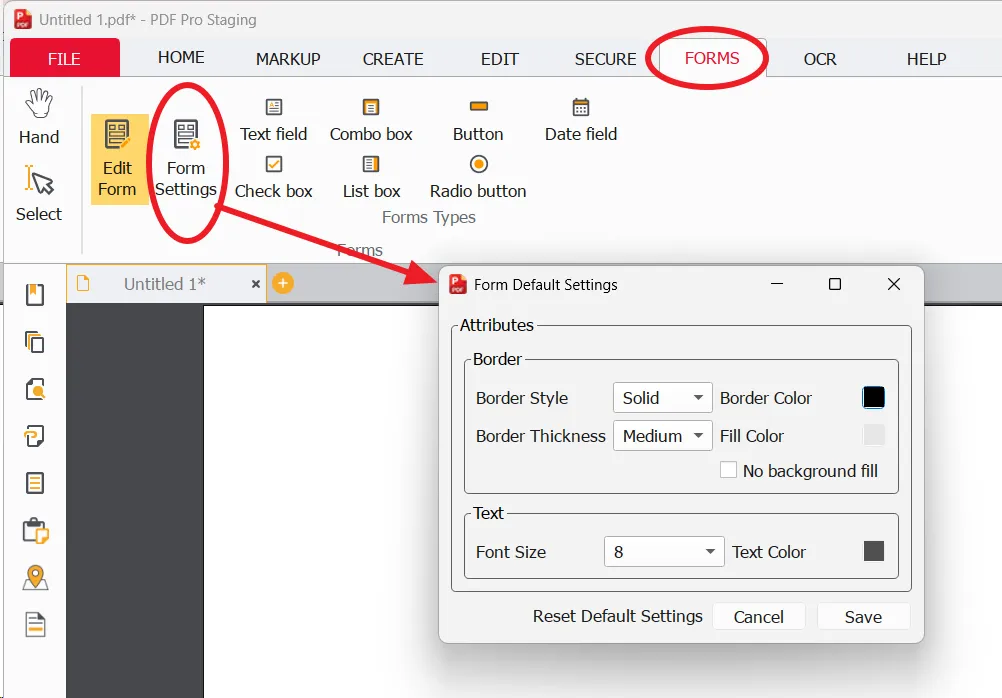Viewport: 1002px width, 698px height.
Task: Open clipboard paste sidebar icon
Action: click(35, 531)
